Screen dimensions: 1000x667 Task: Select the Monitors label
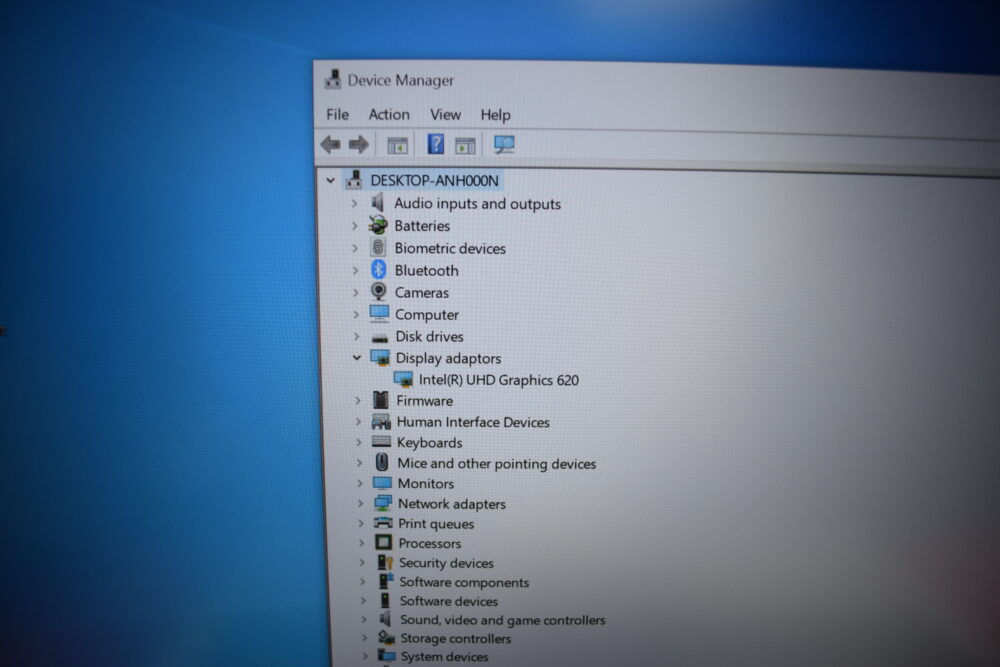tap(425, 483)
